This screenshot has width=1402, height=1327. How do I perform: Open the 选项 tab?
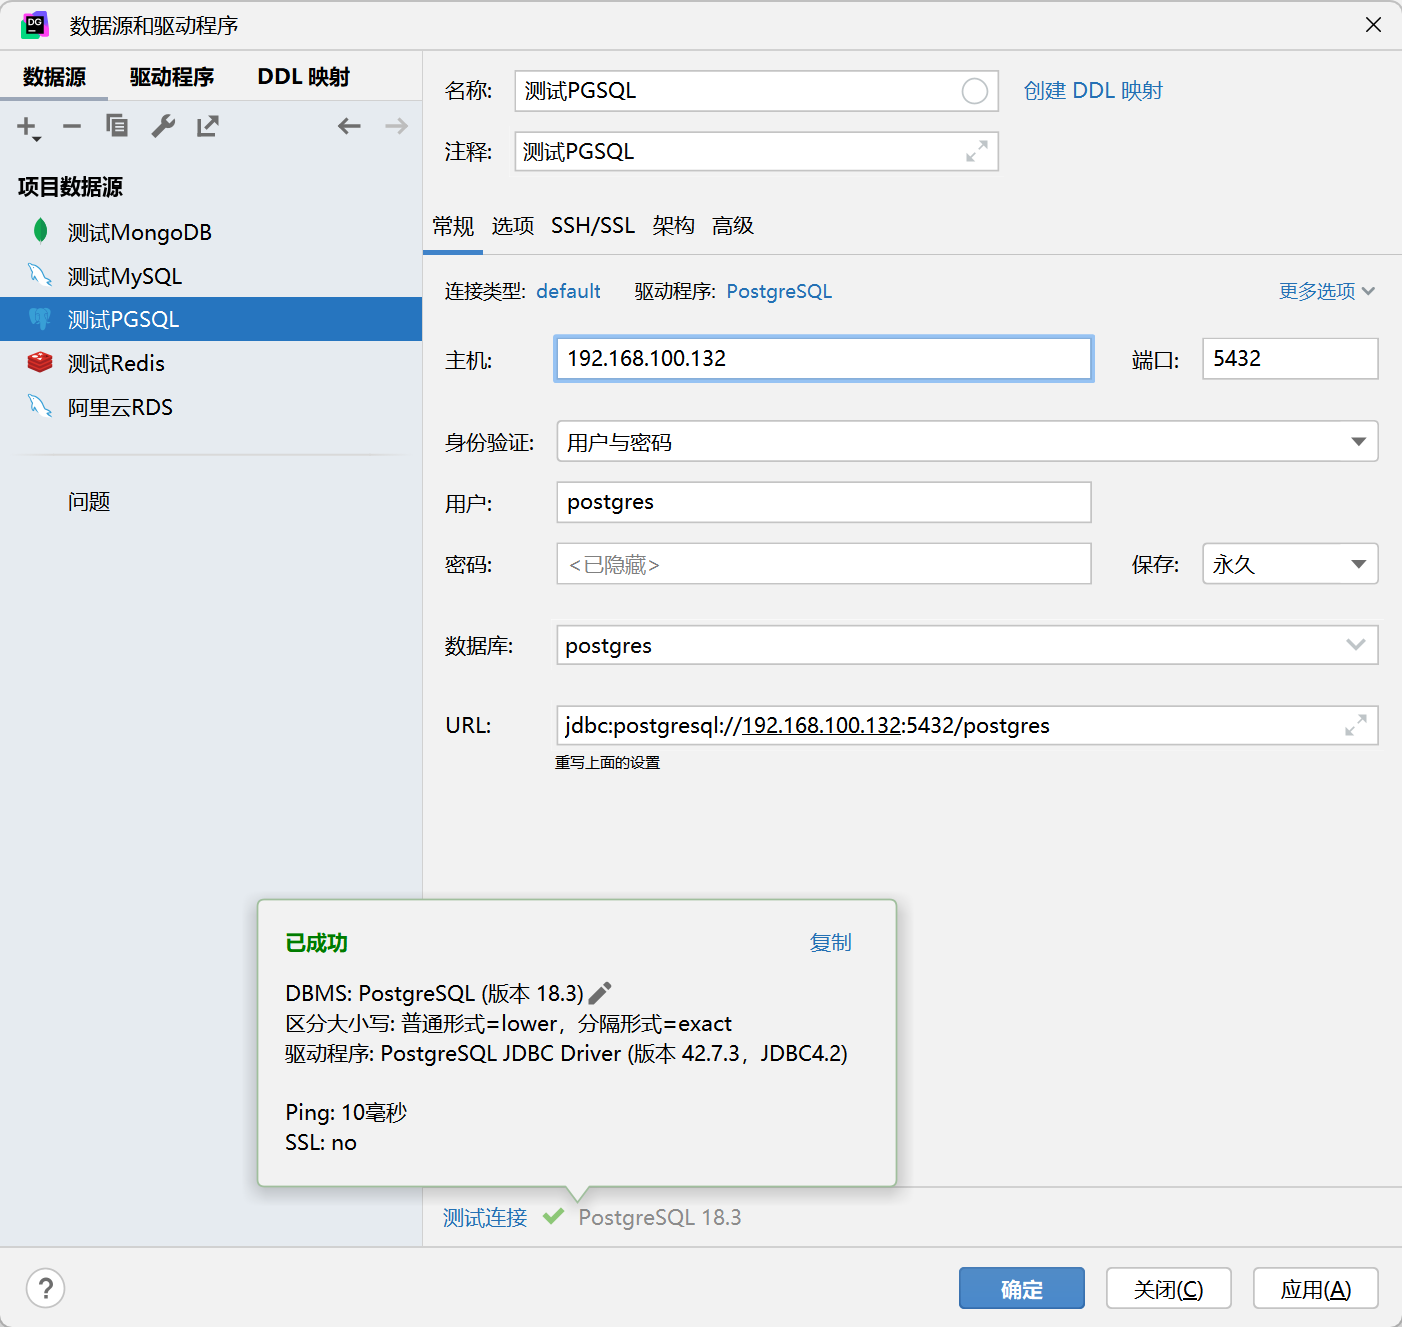(513, 226)
